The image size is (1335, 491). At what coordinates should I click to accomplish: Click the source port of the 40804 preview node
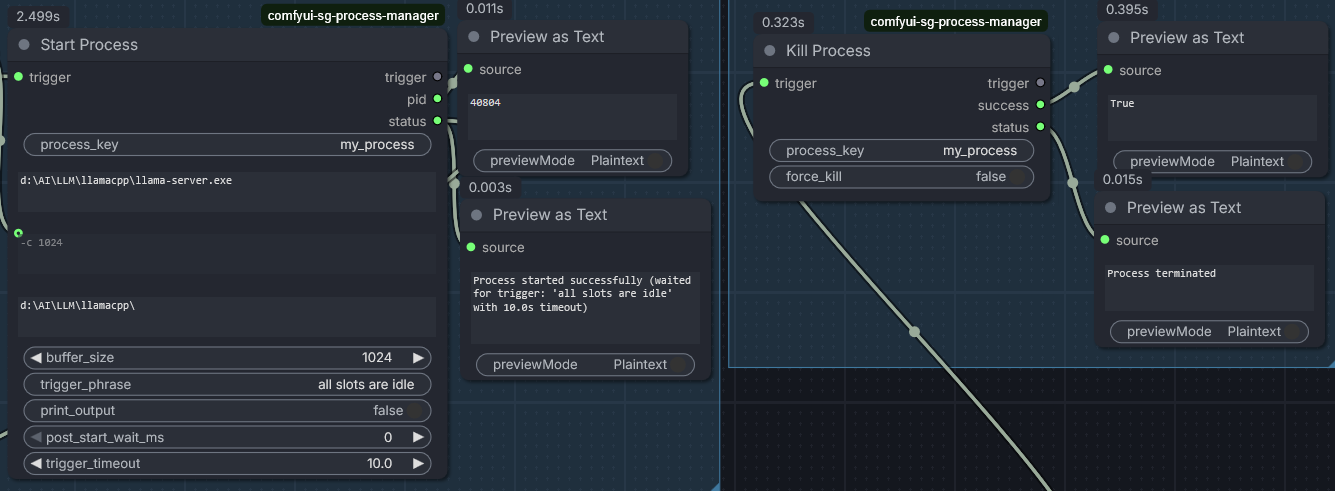(x=467, y=69)
